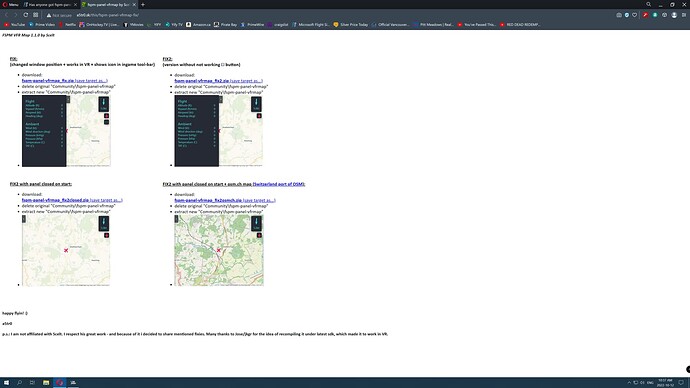Open File Explorer from taskbar
Image resolution: width=690 pixels, height=388 pixels.
click(46, 383)
